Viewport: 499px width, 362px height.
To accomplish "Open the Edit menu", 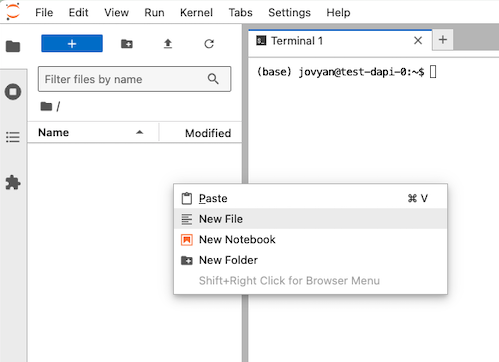I will pyautogui.click(x=78, y=12).
